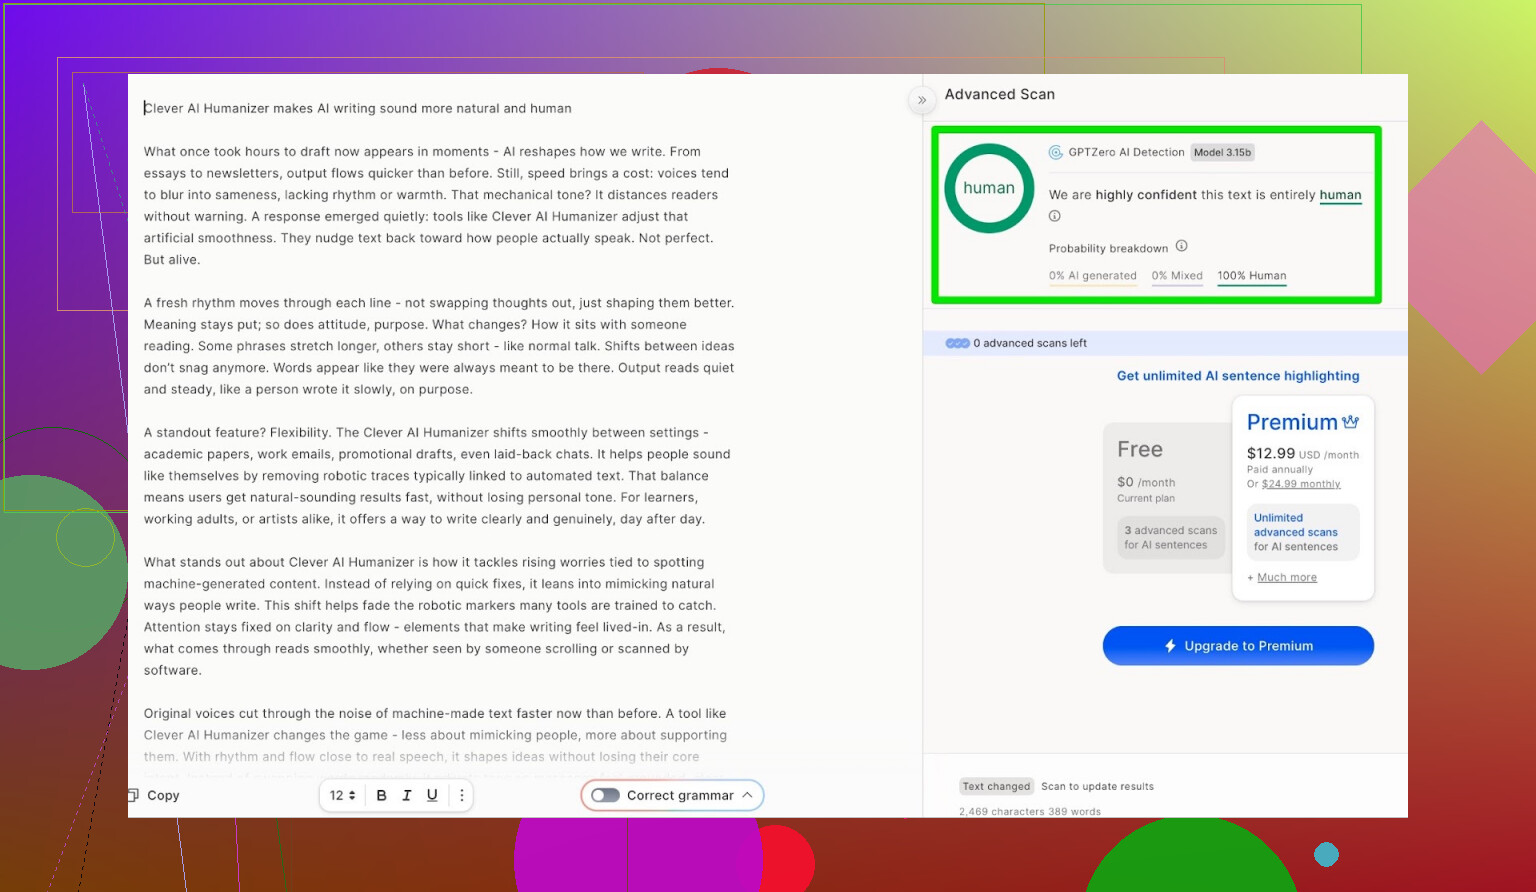Collapse the Advanced Scan panel chevron
Screen dimensions: 1536x892
coord(922,100)
